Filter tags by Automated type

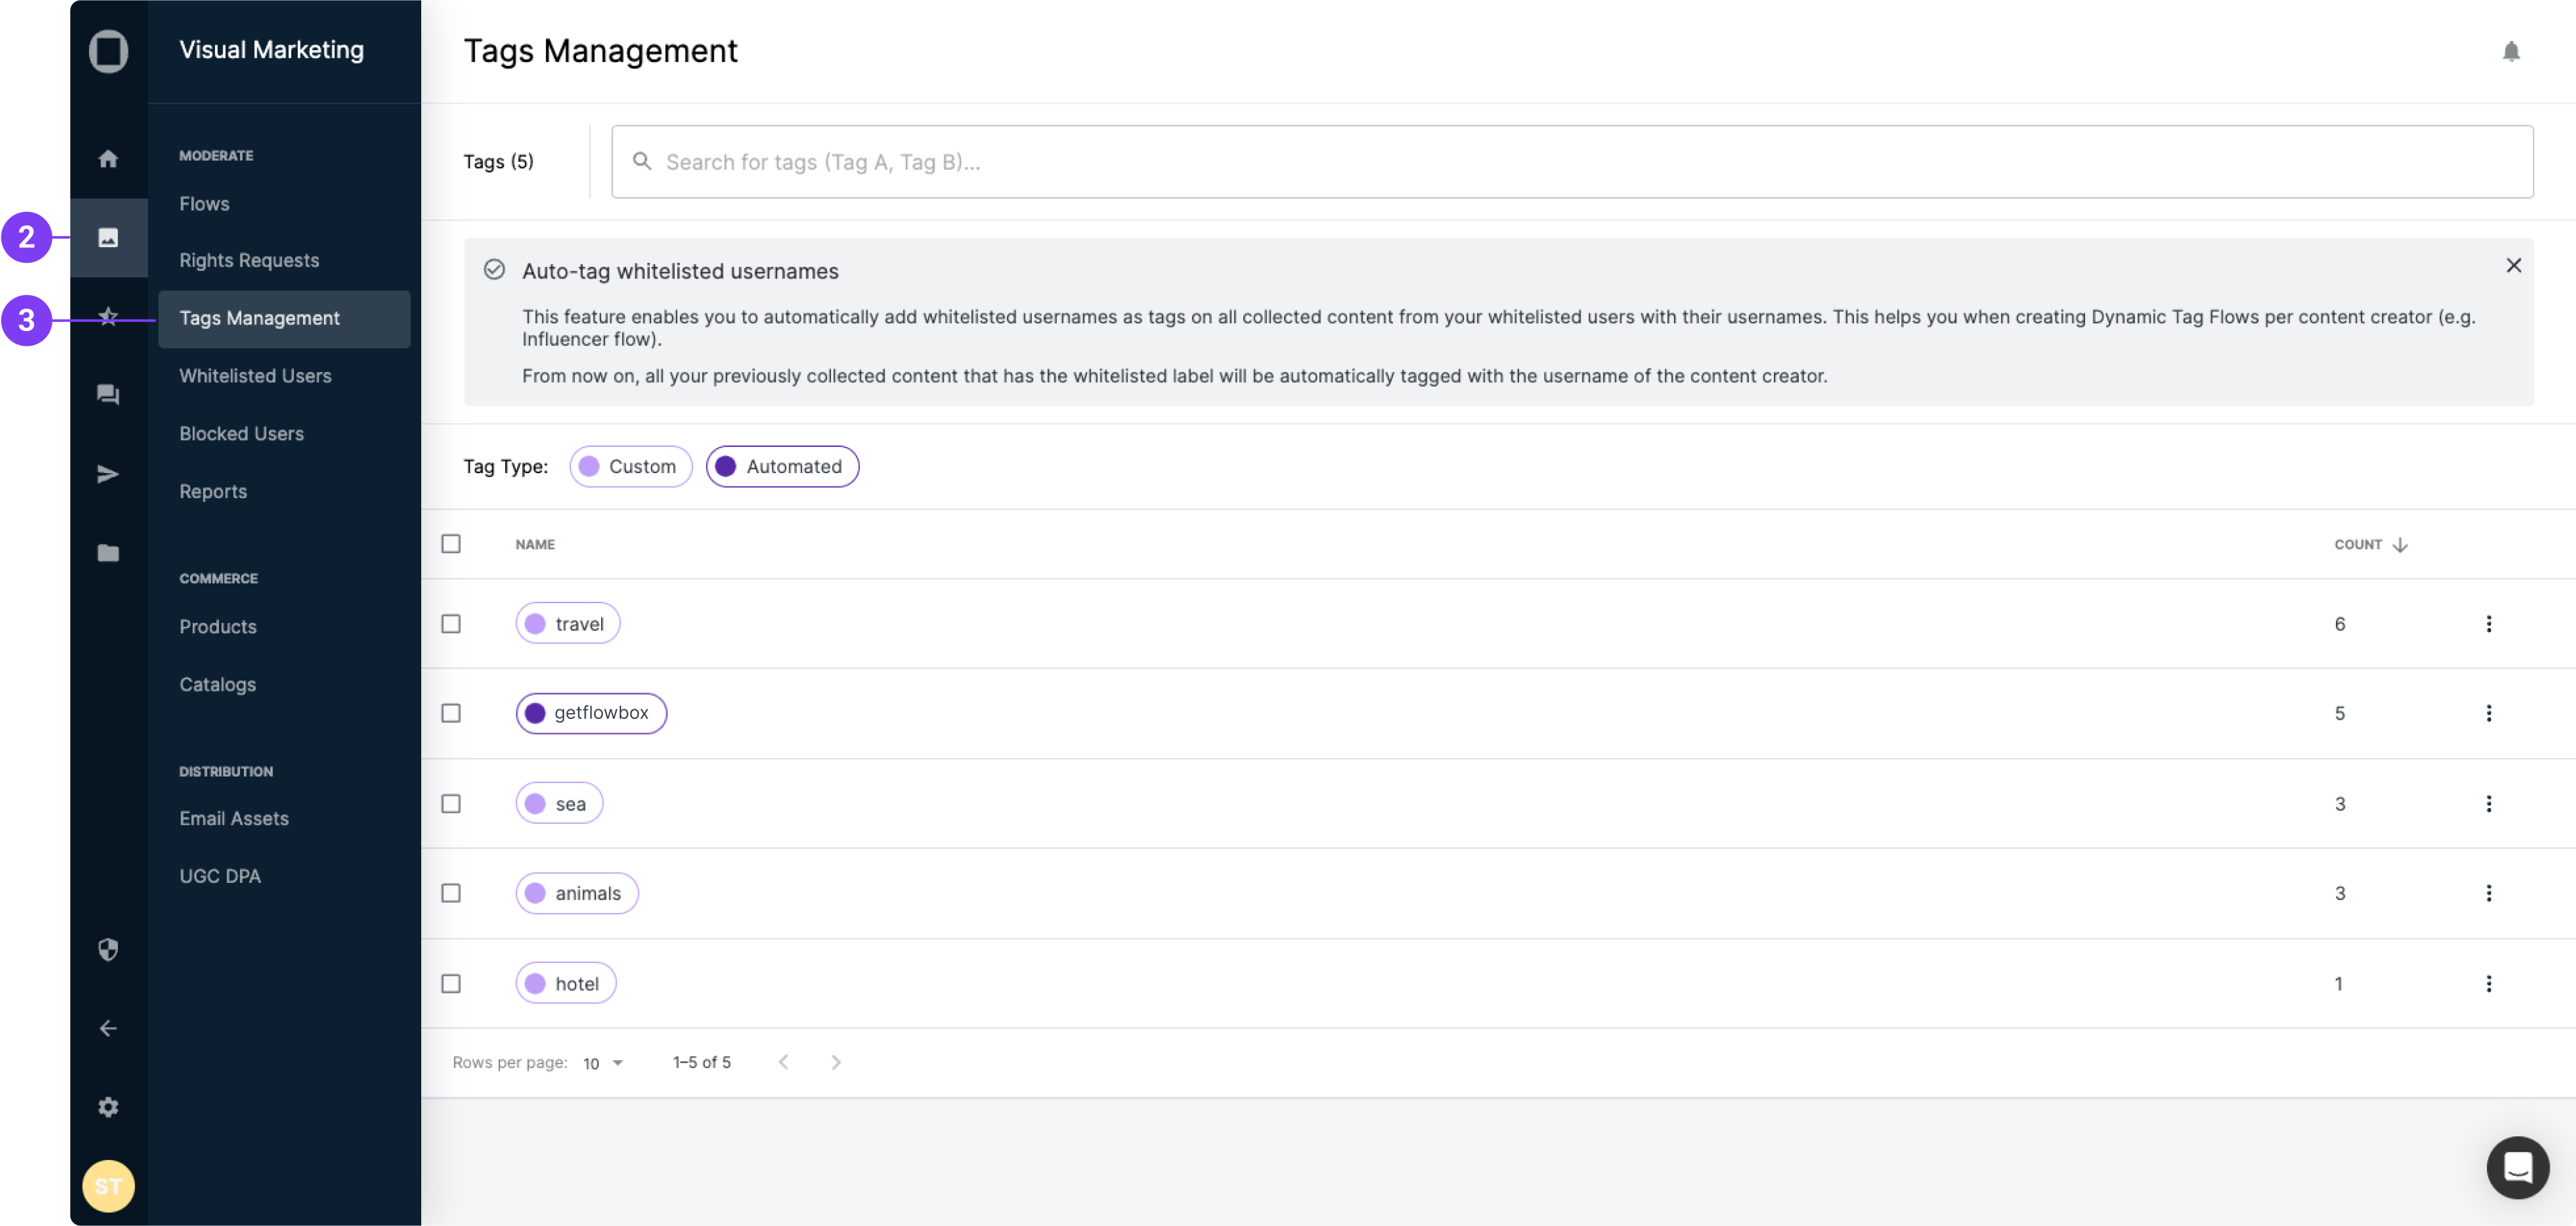pyautogui.click(x=782, y=467)
